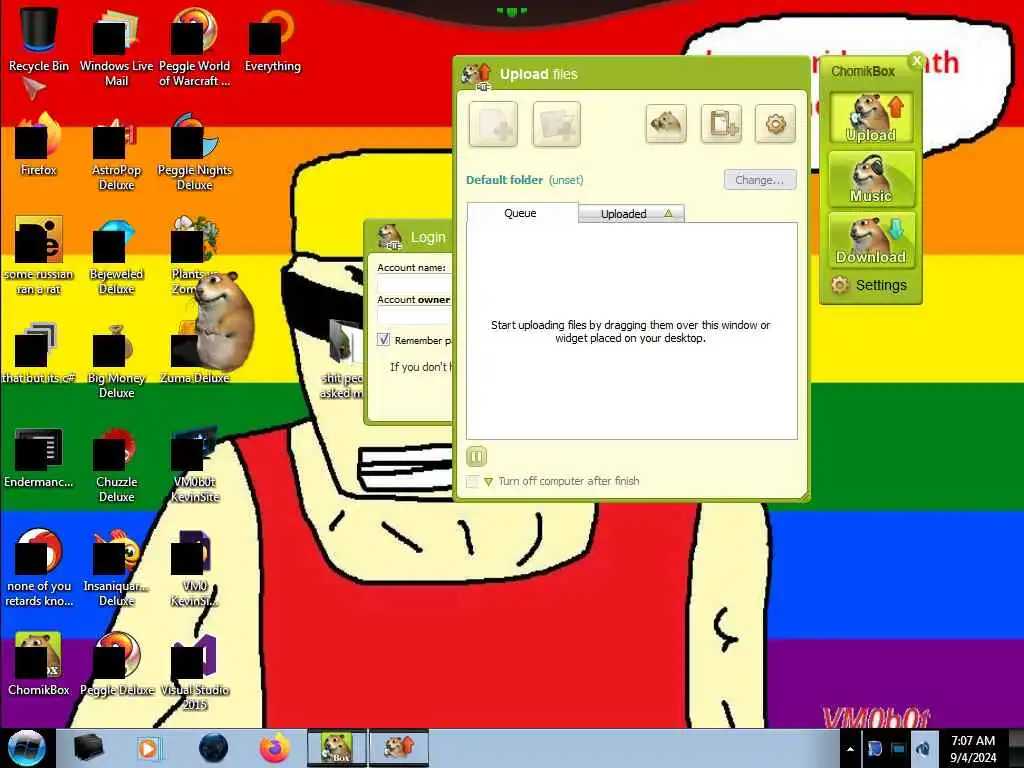Open Music in the ChomikBox widget

click(x=871, y=178)
